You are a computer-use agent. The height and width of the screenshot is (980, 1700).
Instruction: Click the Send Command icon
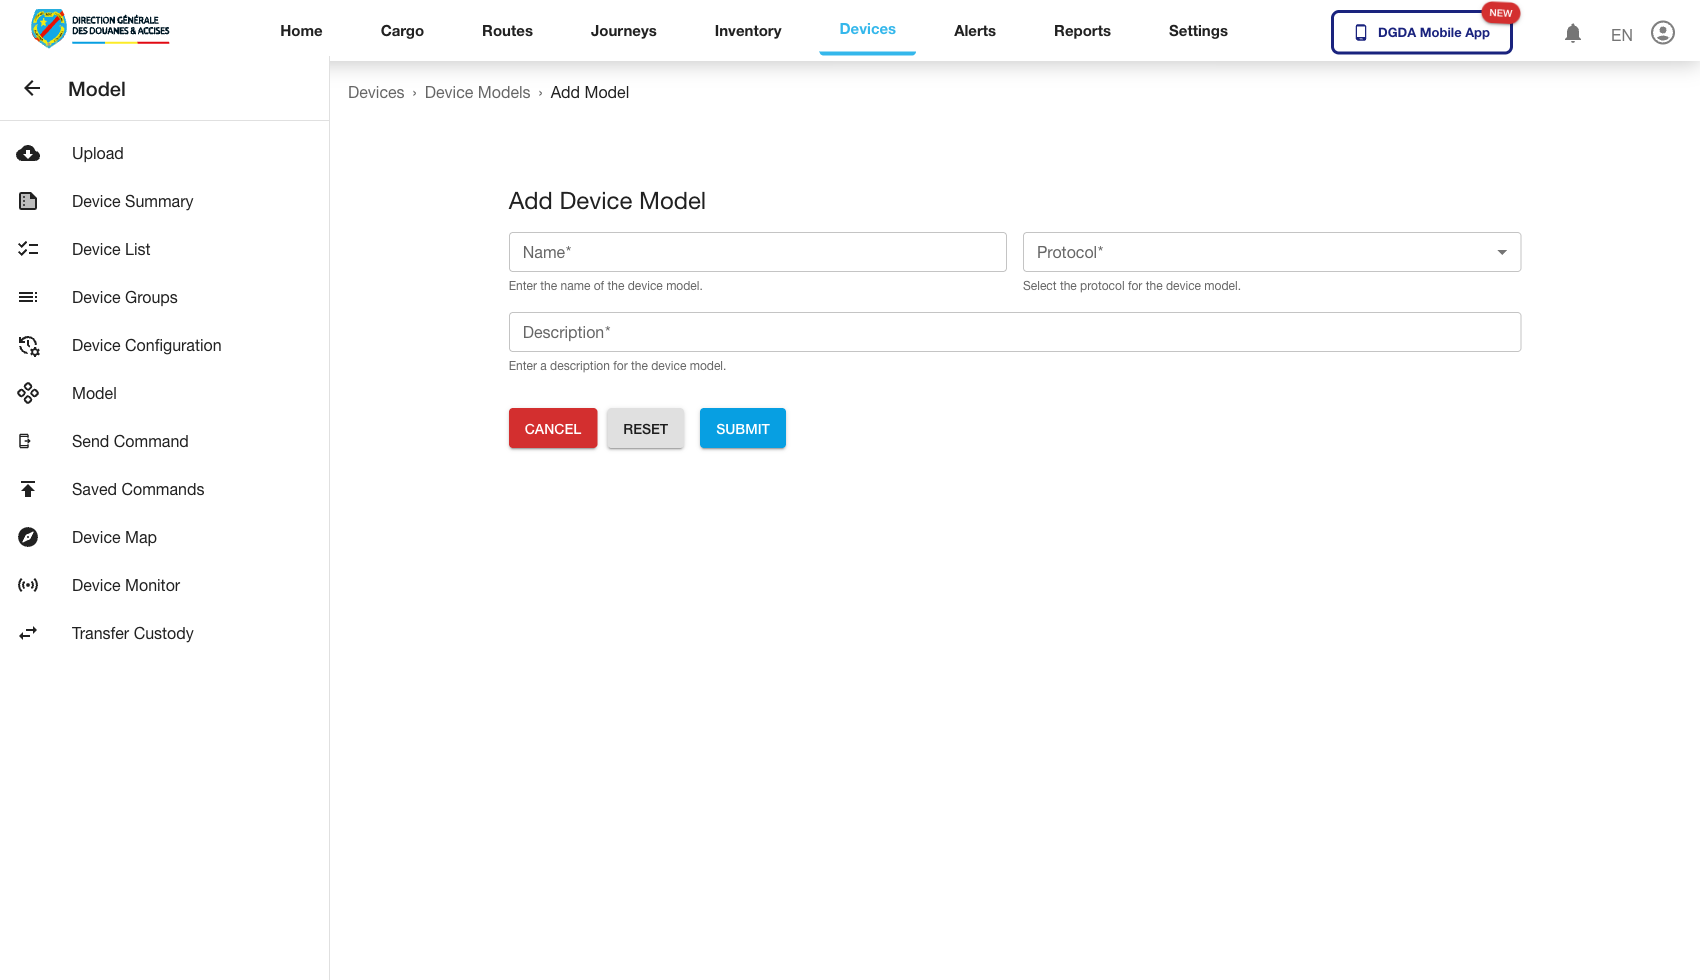(x=28, y=441)
